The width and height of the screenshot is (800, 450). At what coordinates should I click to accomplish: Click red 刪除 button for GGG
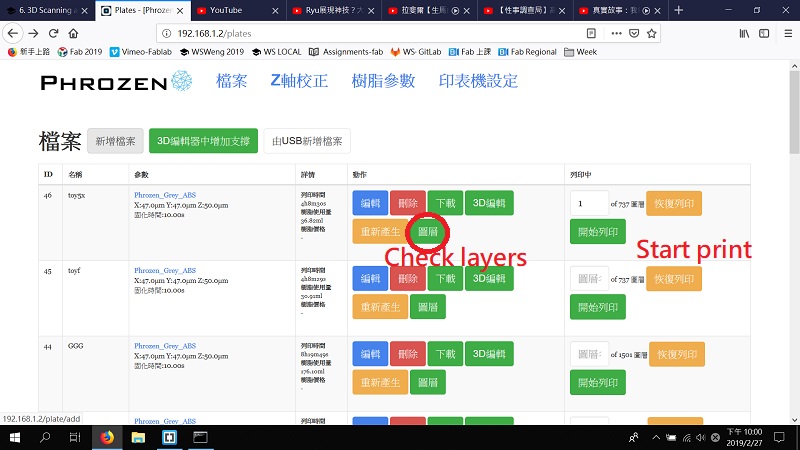click(408, 354)
